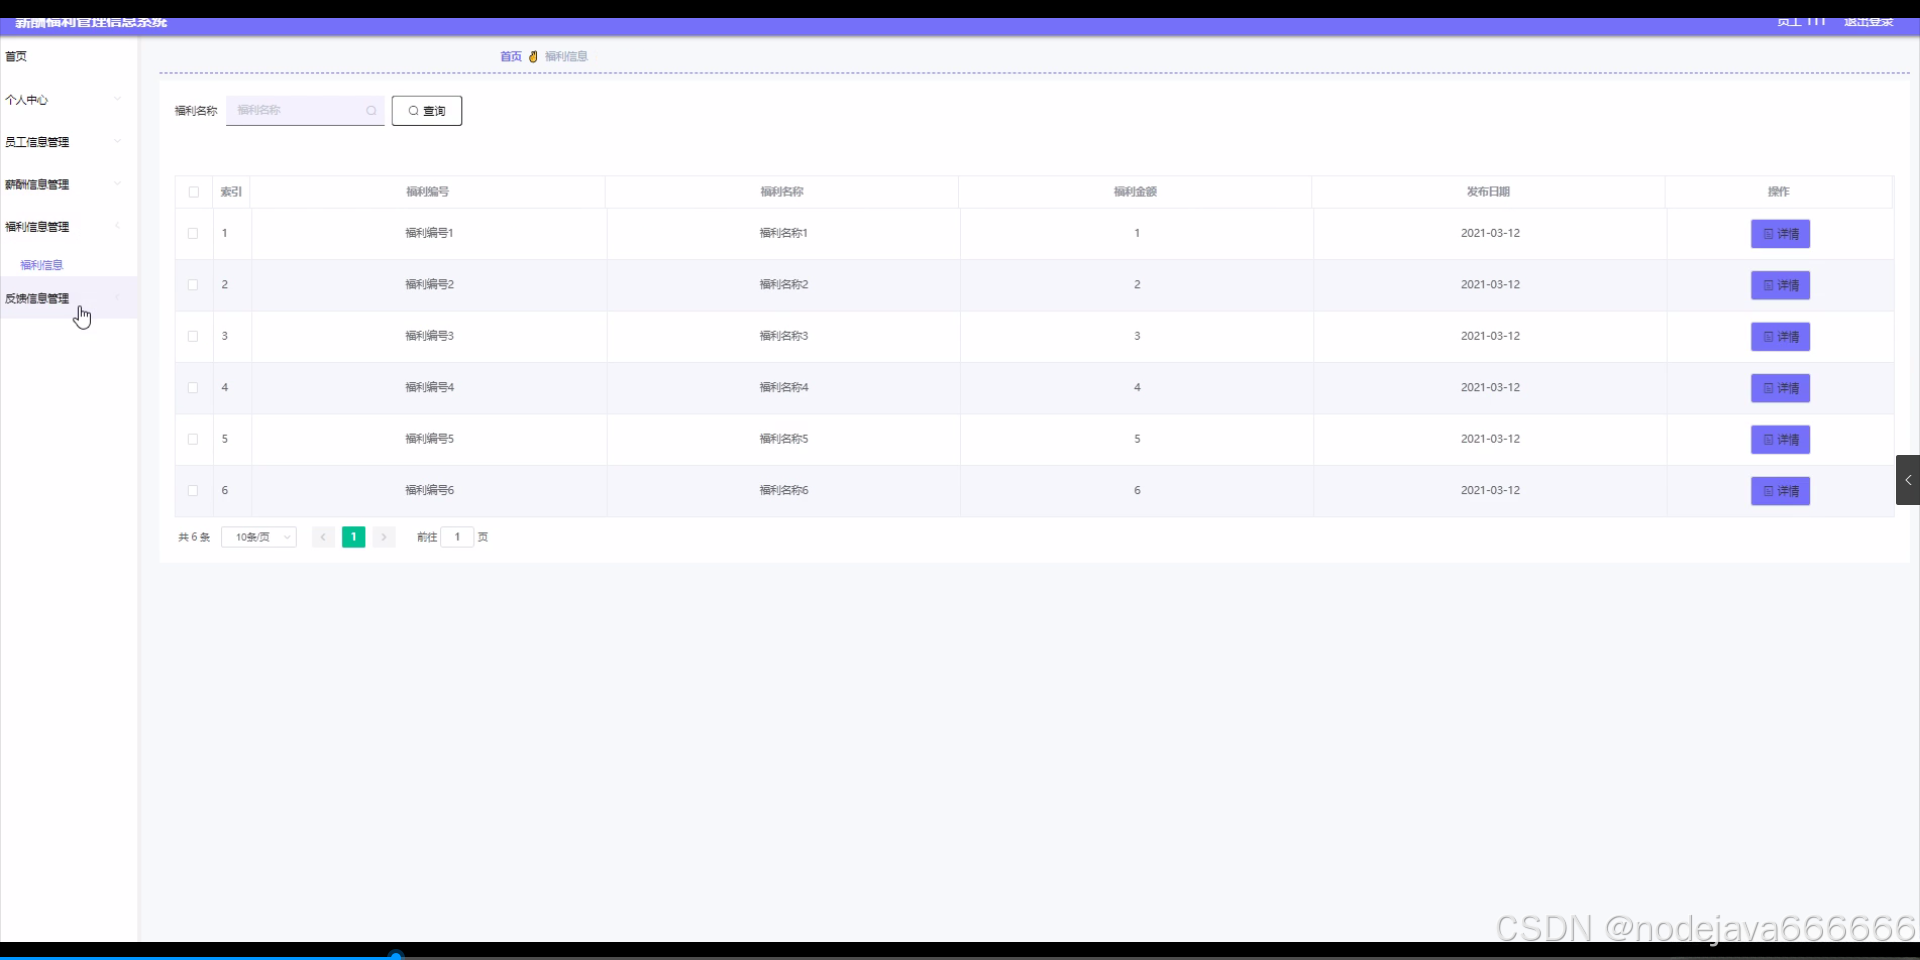This screenshot has width=1920, height=960.
Task: Check the checkbox for row 5
Action: pos(193,439)
